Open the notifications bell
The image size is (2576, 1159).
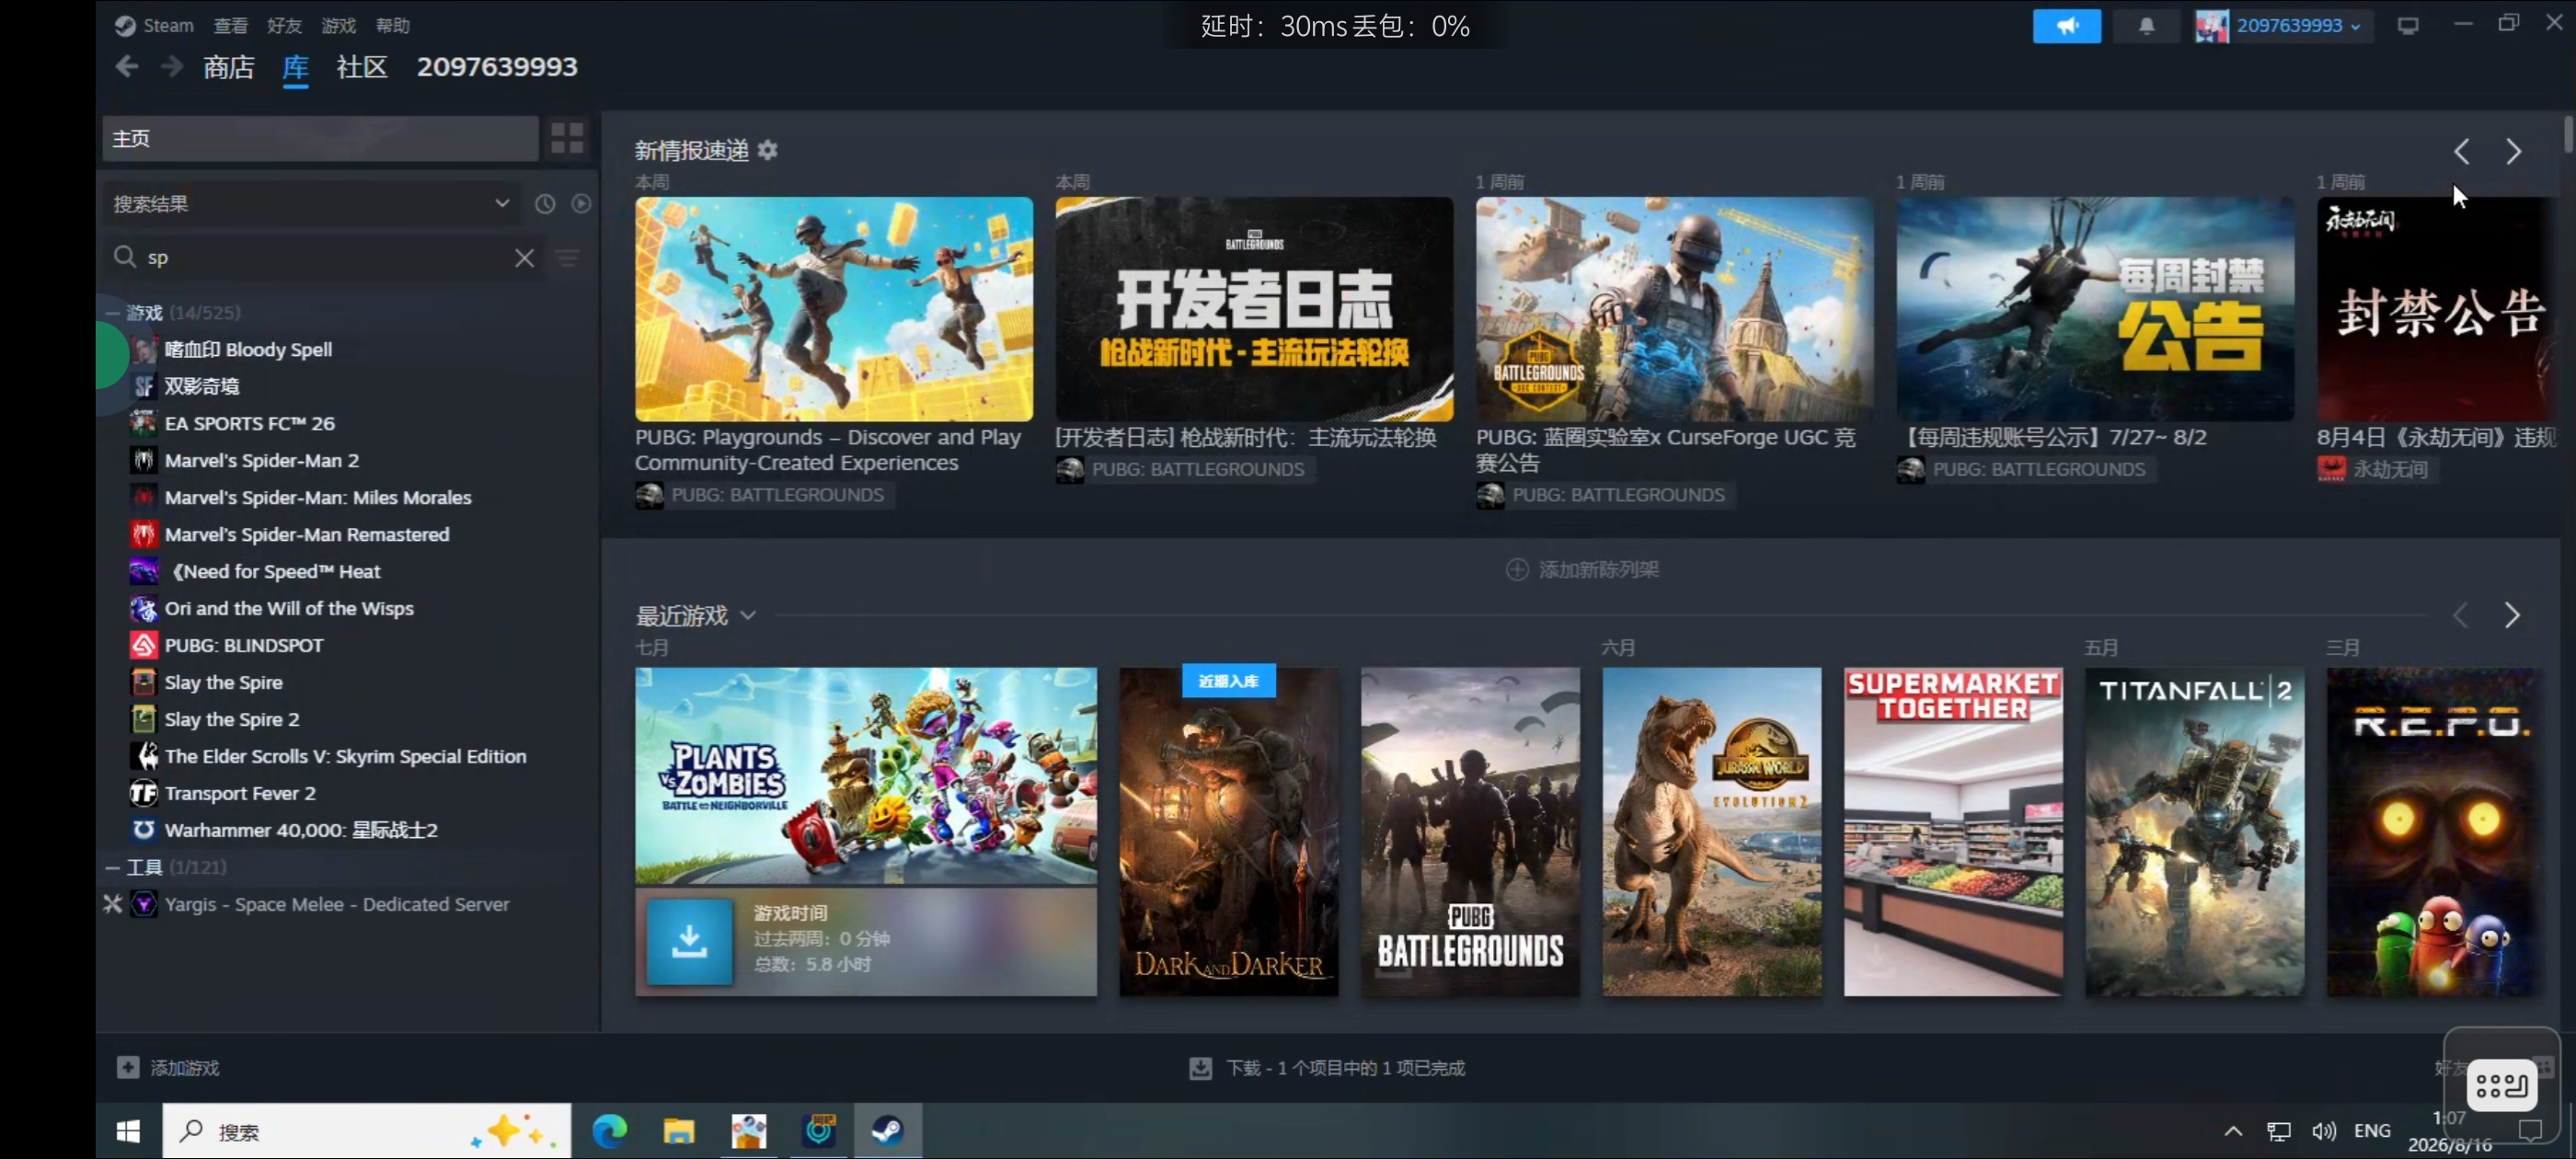[2146, 26]
